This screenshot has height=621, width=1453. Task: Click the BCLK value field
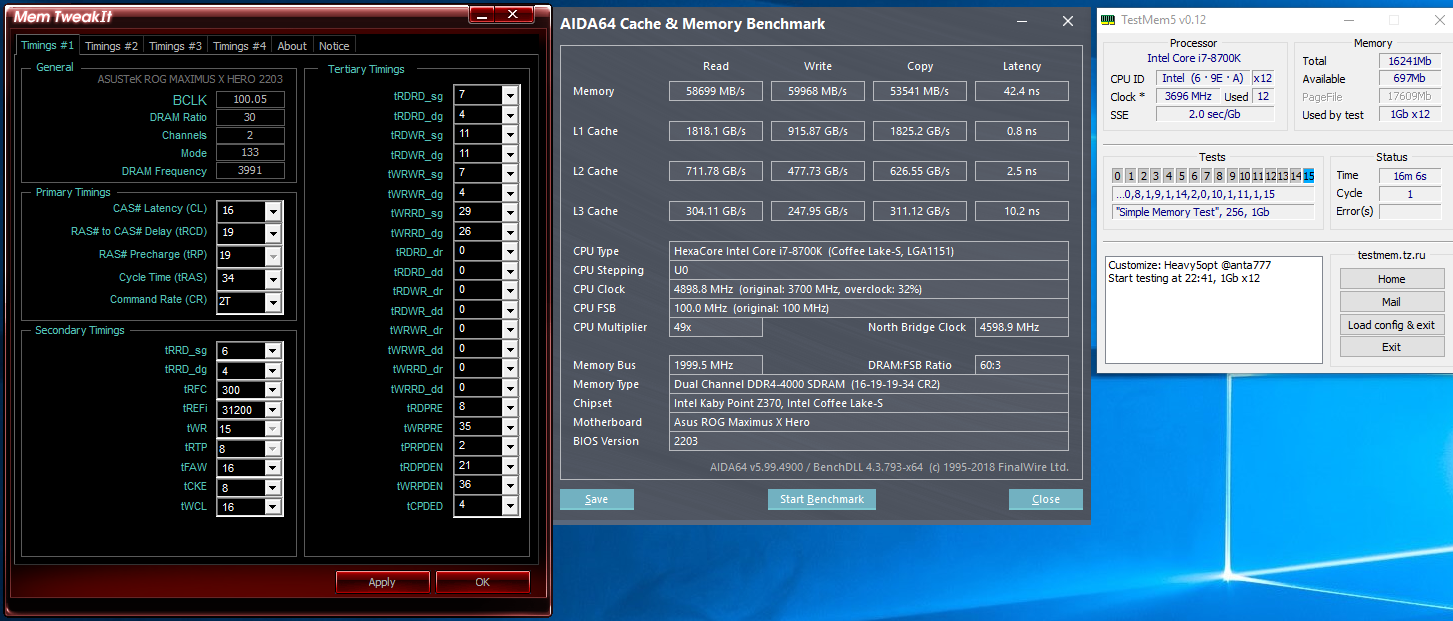click(249, 99)
